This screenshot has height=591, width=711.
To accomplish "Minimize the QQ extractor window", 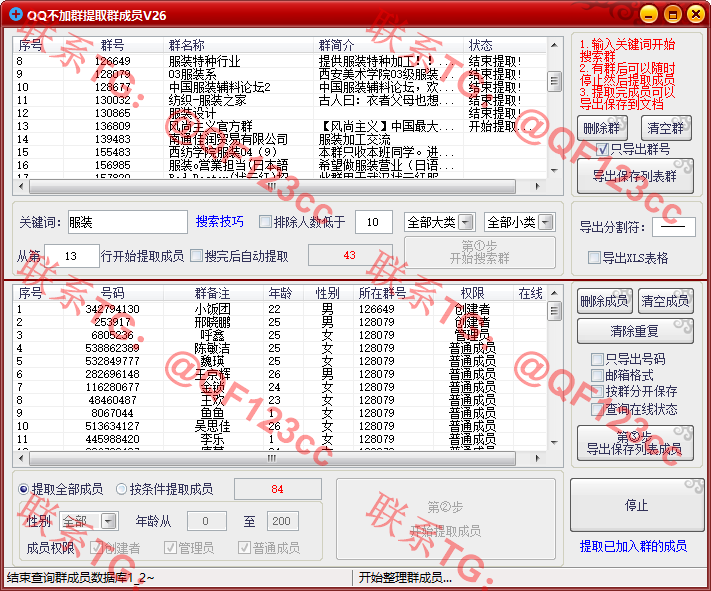I will (649, 14).
